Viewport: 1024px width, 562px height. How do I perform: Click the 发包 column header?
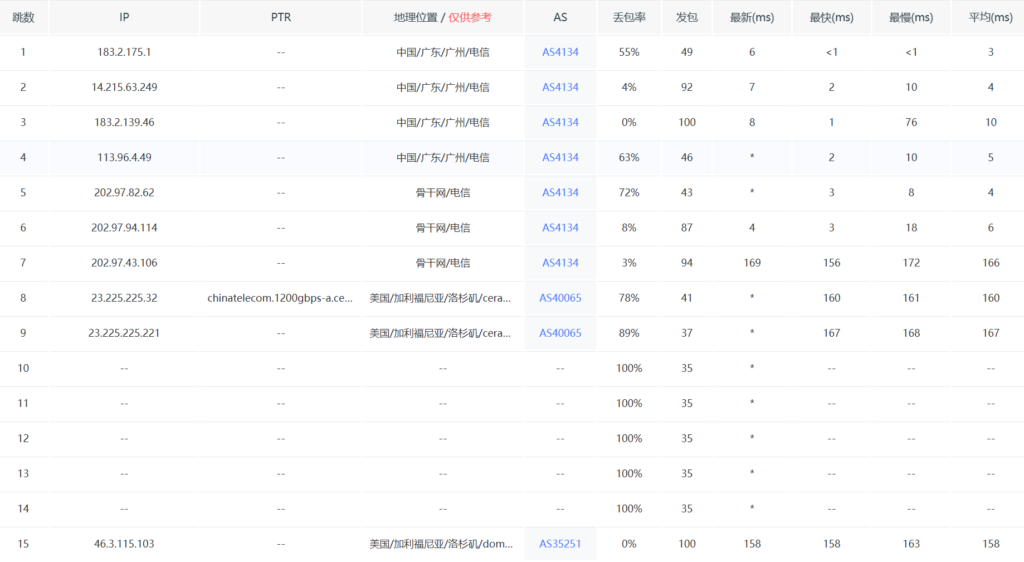(687, 17)
